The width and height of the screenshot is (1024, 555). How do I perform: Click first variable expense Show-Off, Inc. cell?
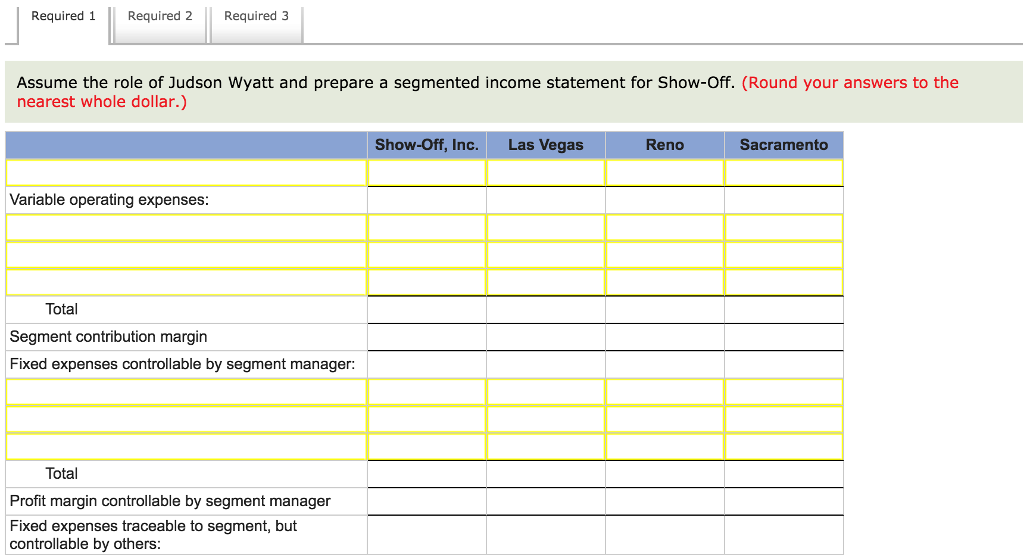point(427,228)
